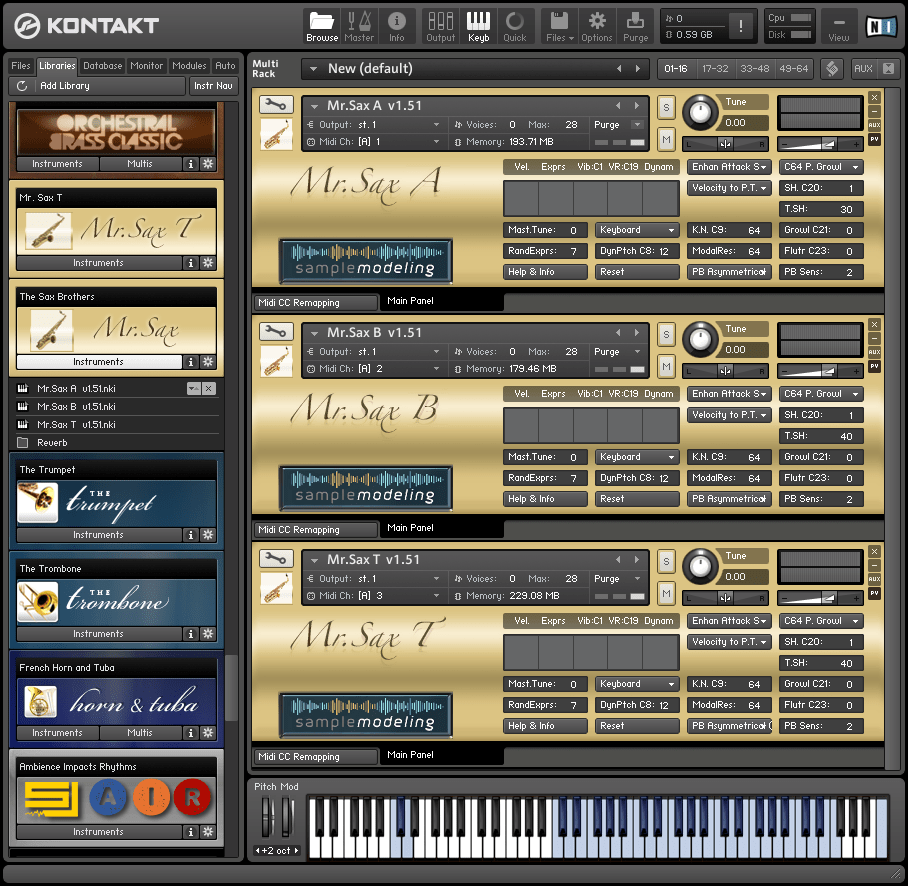Click the Mr.Sax A saxophone thumbnail

[x=276, y=134]
